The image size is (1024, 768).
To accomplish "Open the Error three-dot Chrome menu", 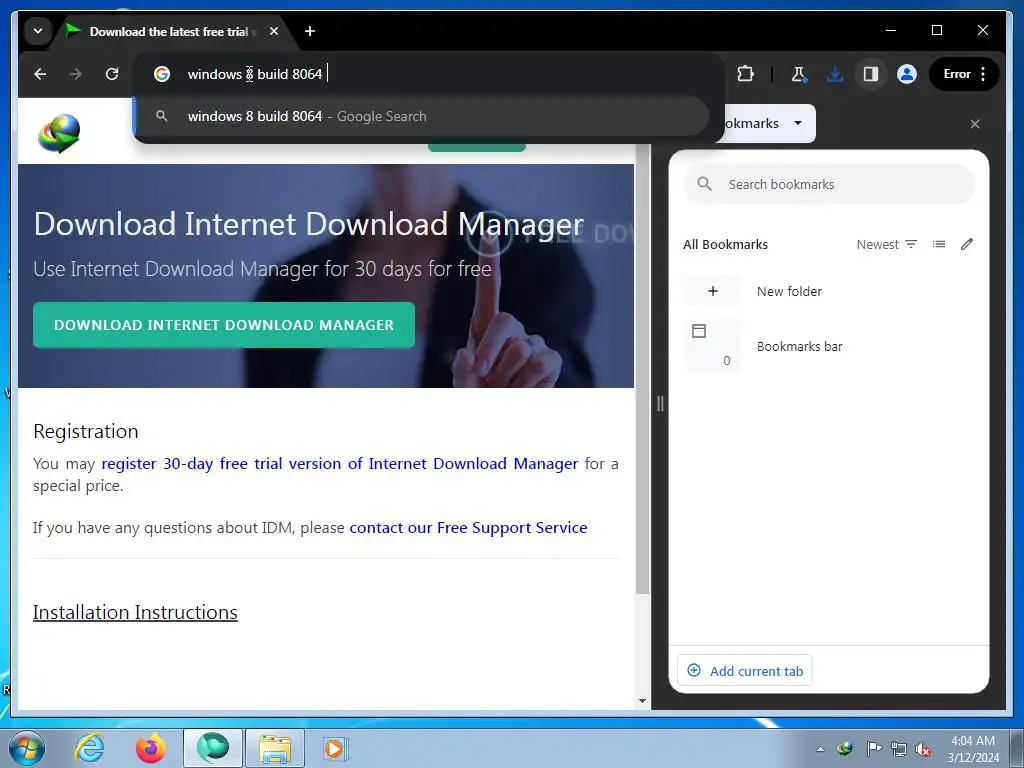I will coord(964,74).
